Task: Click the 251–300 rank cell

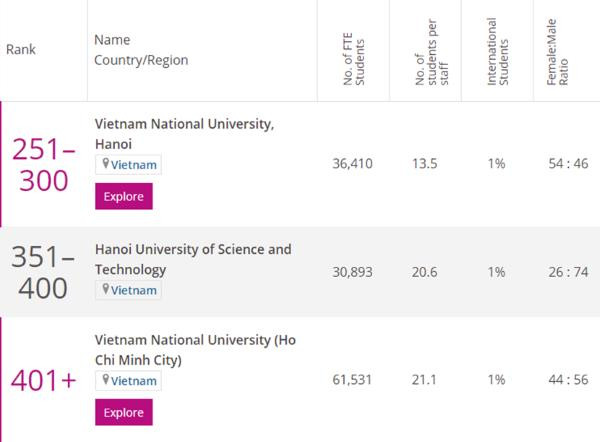Action: tap(43, 164)
